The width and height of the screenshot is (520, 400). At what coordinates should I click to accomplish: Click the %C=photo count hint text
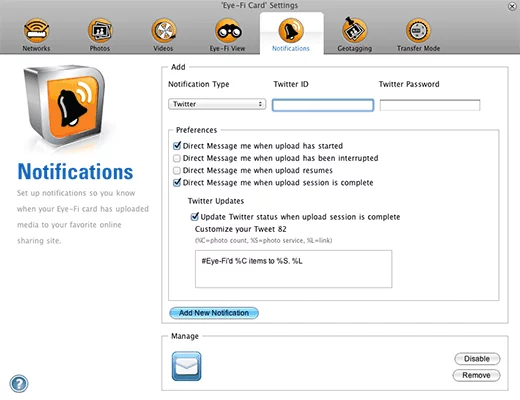tap(263, 240)
